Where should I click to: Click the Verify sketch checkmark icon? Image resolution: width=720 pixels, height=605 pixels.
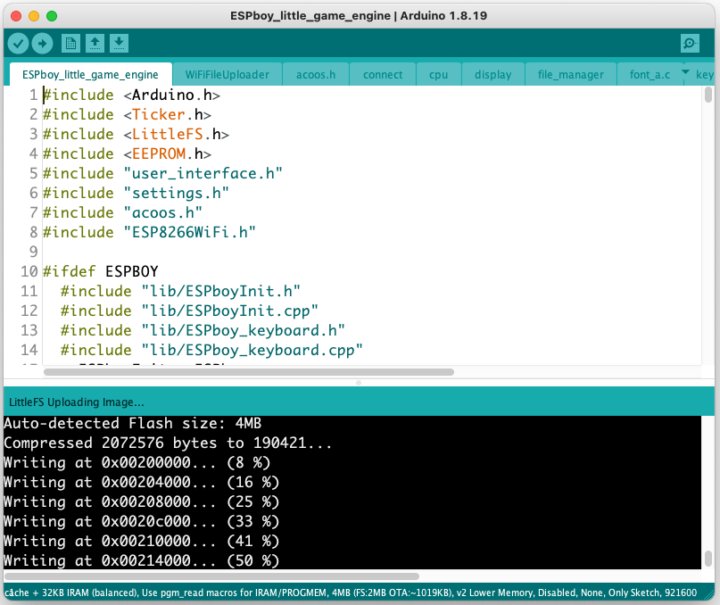tap(18, 43)
